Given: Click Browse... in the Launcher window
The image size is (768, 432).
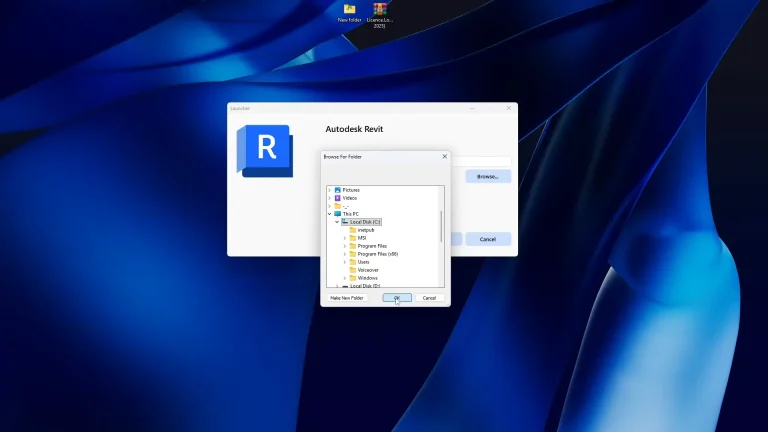Looking at the screenshot, I should 488,176.
